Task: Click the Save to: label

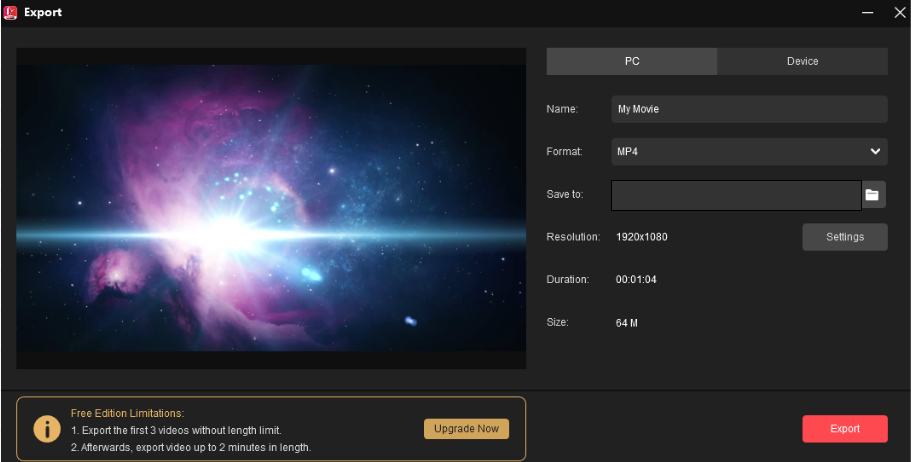Action: point(565,194)
